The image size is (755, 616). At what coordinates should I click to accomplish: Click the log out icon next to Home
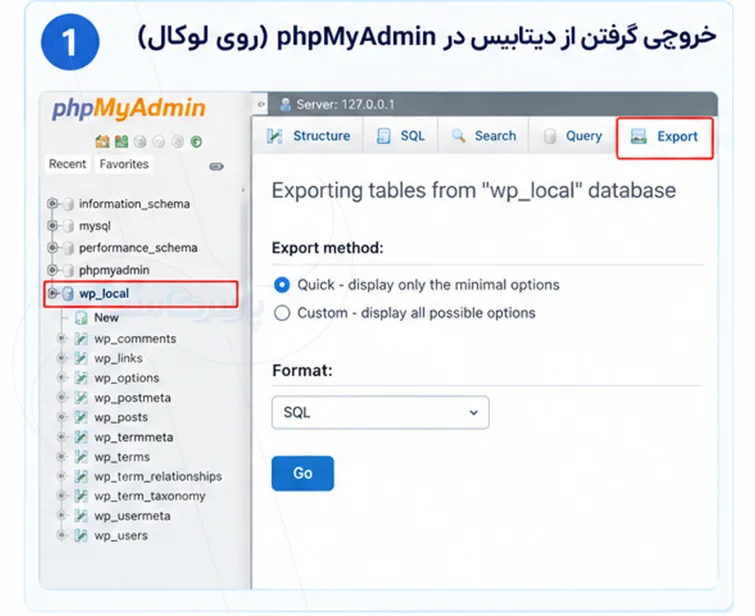(121, 141)
